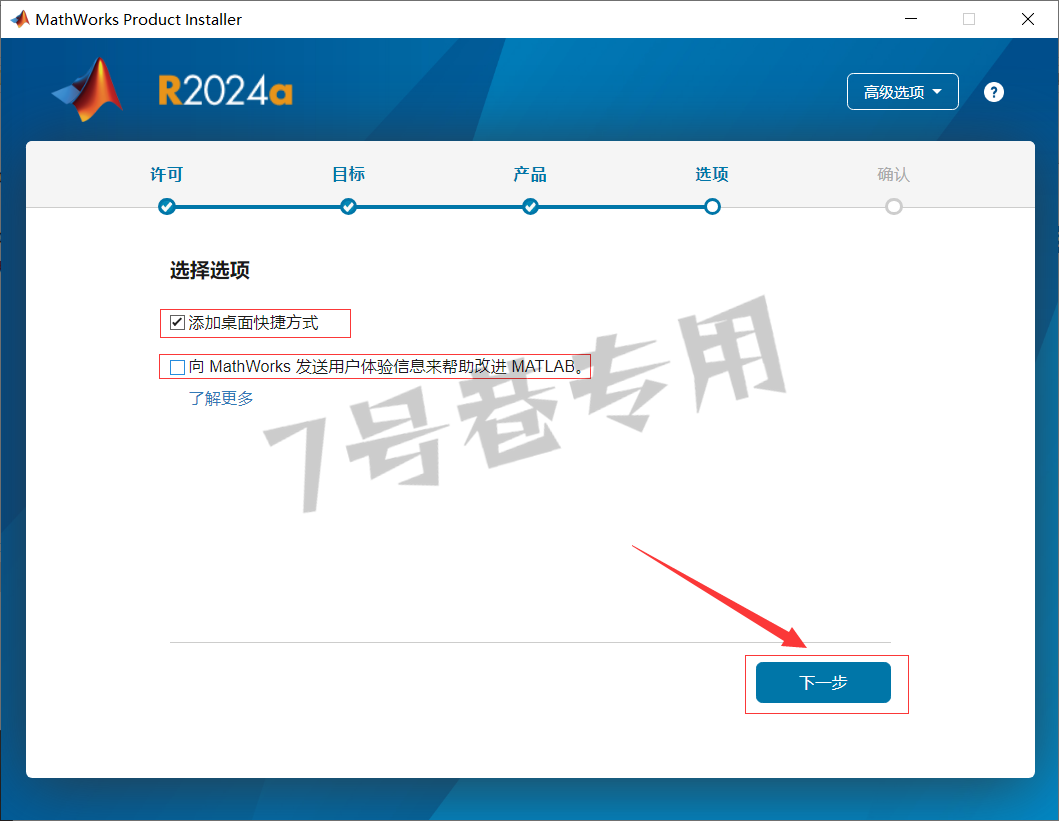Click the 目标 completed step marker

point(348,207)
